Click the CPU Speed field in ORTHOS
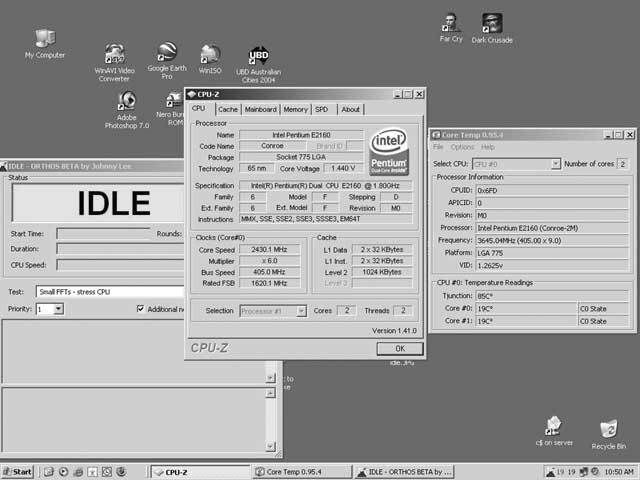The width and height of the screenshot is (640, 480). pyautogui.click(x=120, y=265)
